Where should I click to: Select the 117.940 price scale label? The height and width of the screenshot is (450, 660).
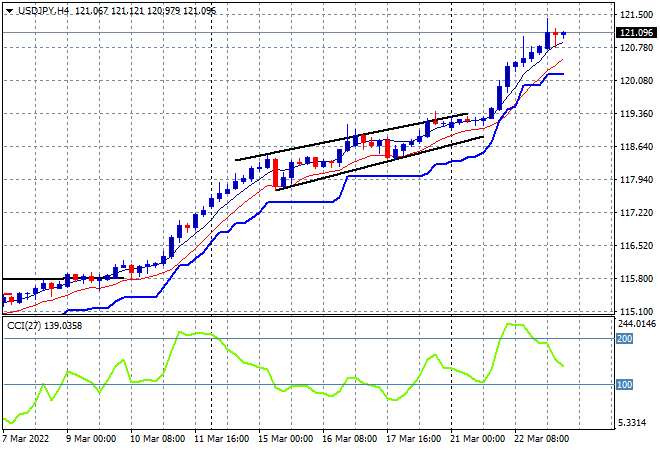point(636,180)
